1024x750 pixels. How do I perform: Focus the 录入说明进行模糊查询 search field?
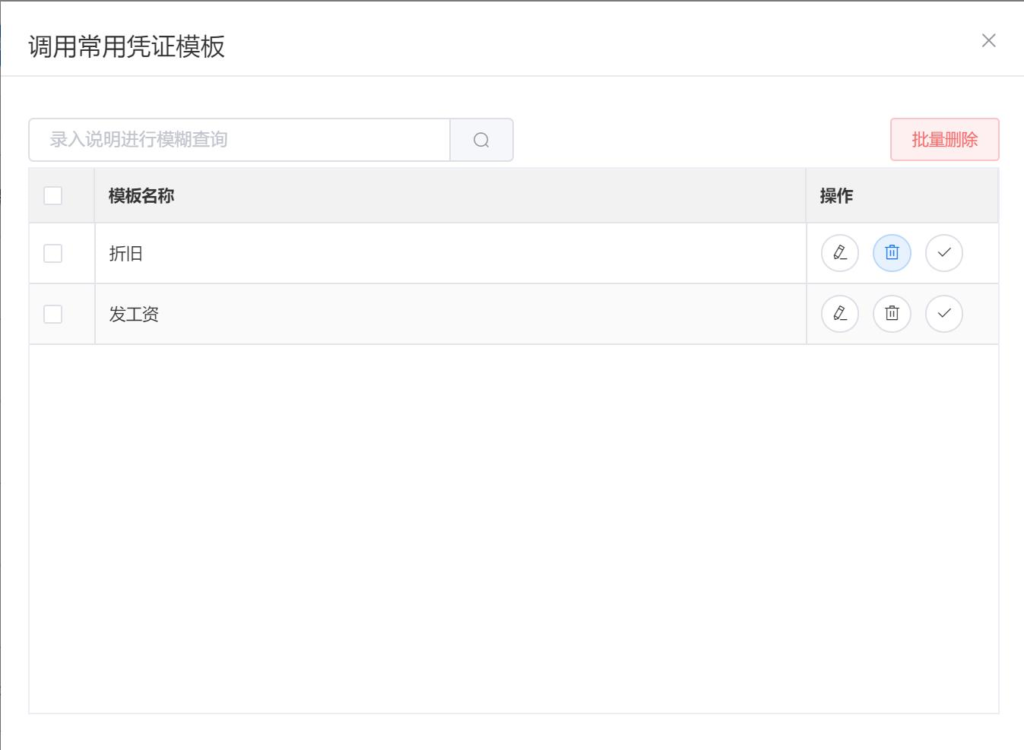(x=240, y=140)
